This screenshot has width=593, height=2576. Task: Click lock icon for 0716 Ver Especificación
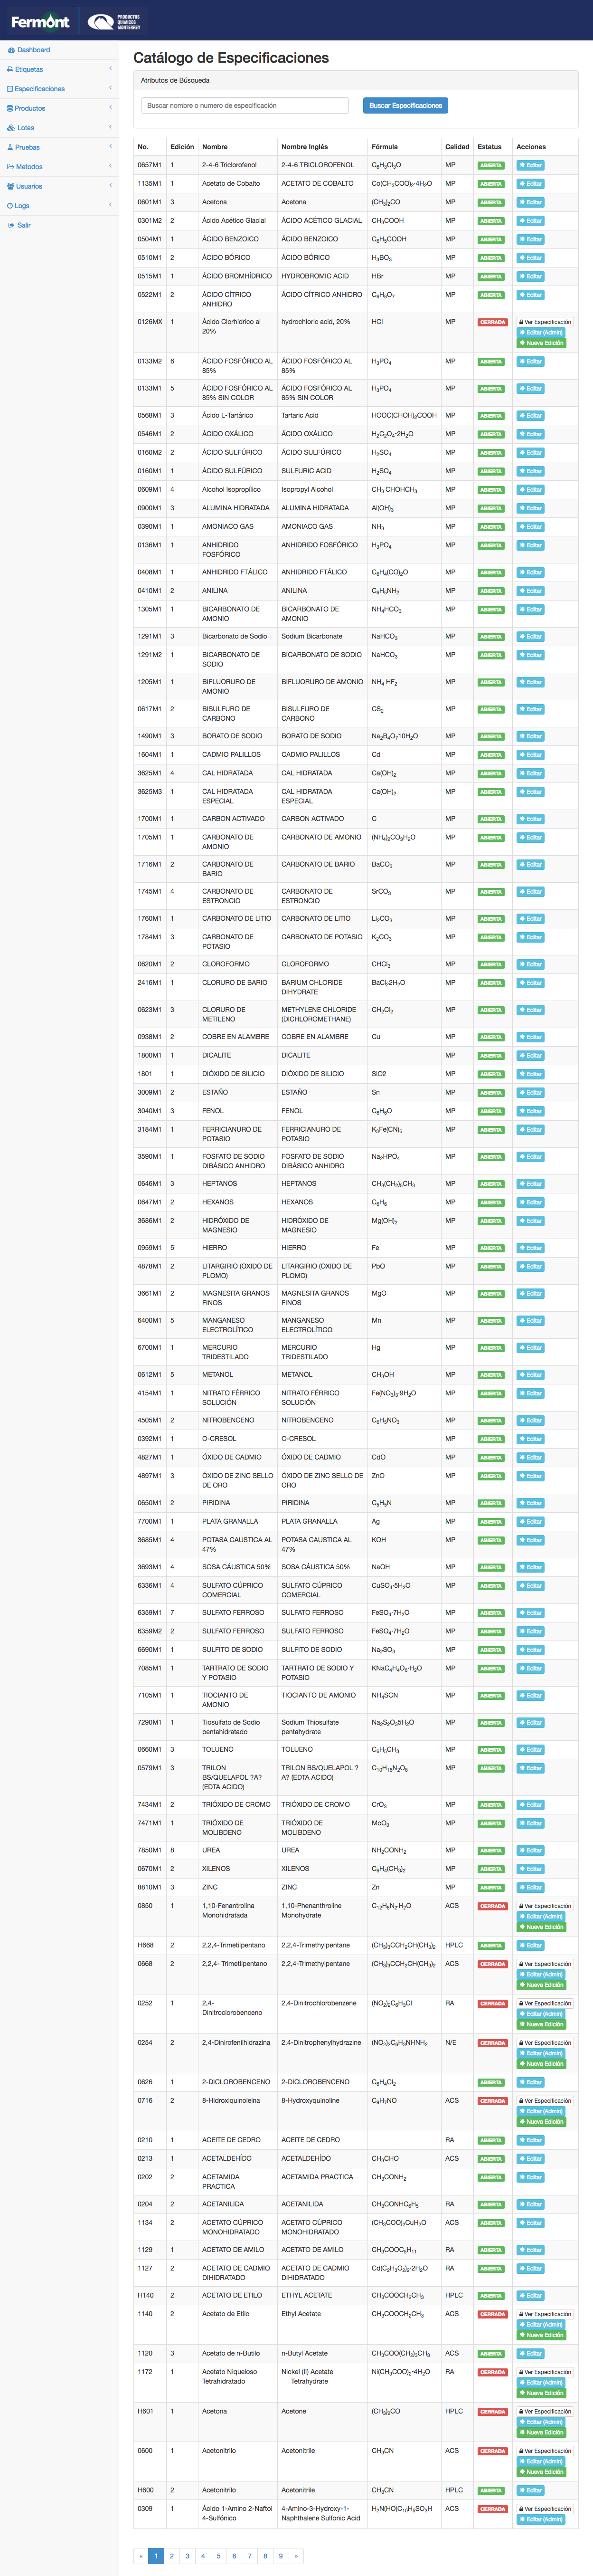coord(521,2101)
